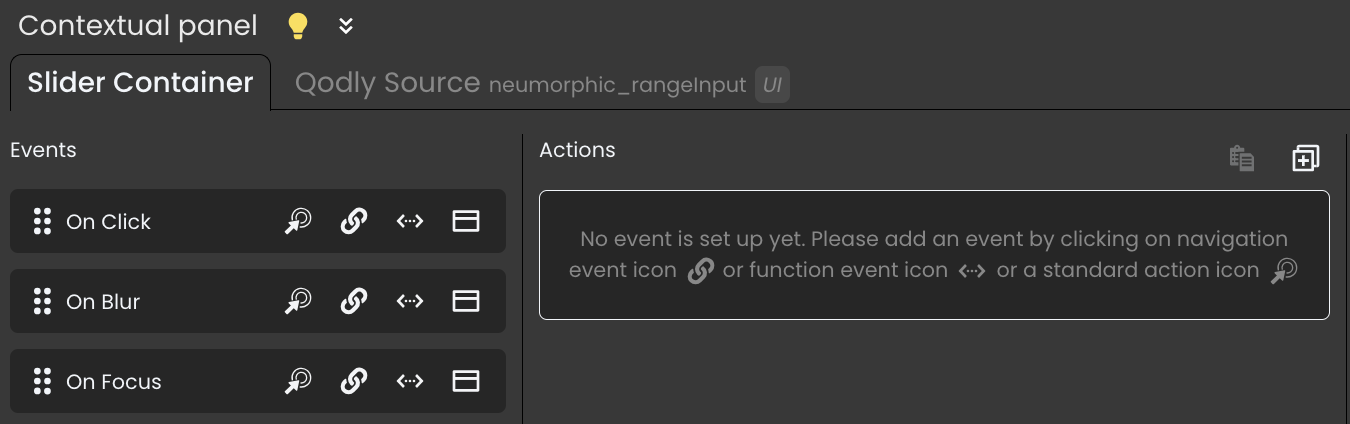Add dialog action to On Click event
The width and height of the screenshot is (1350, 424).
pyautogui.click(x=466, y=221)
